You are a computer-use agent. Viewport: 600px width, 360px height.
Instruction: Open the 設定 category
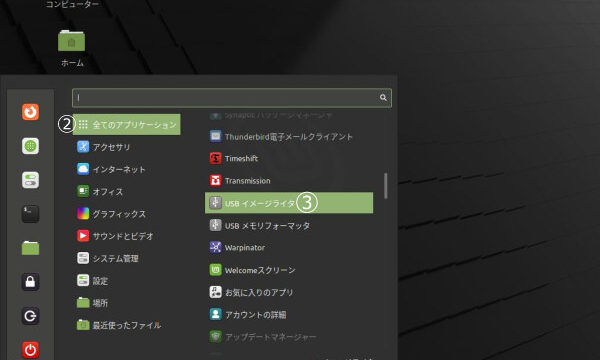pos(127,280)
